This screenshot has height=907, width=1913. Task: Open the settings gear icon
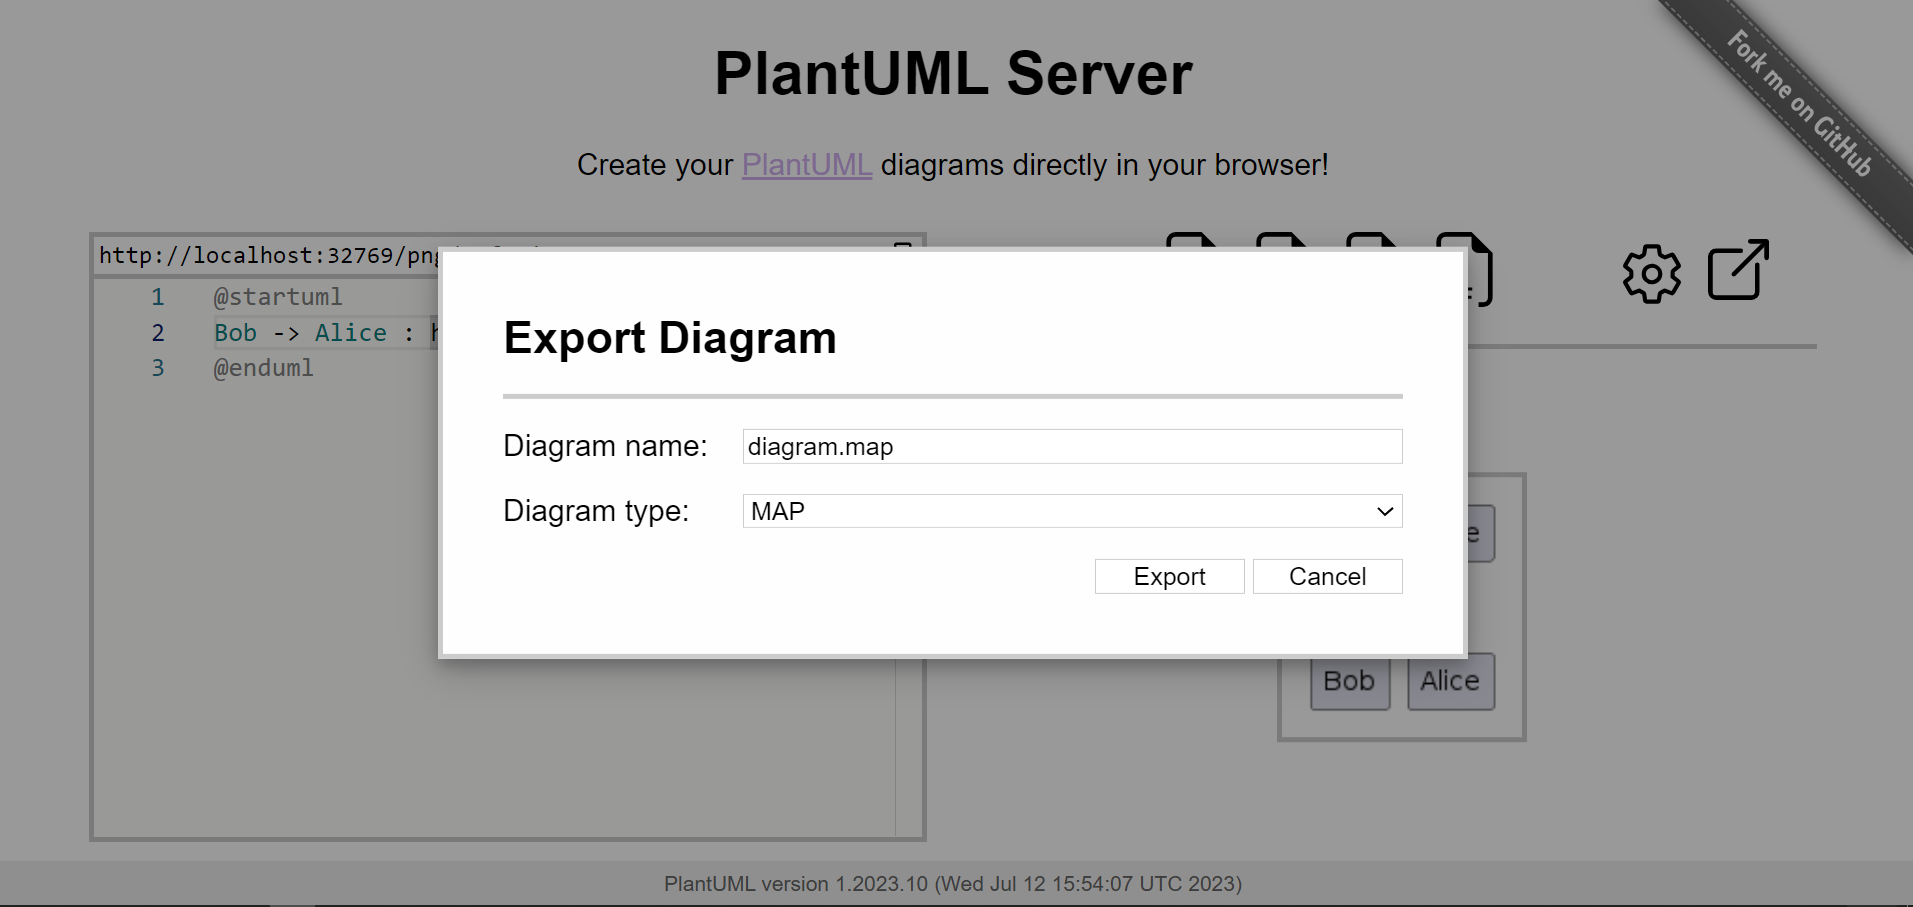[x=1650, y=272]
